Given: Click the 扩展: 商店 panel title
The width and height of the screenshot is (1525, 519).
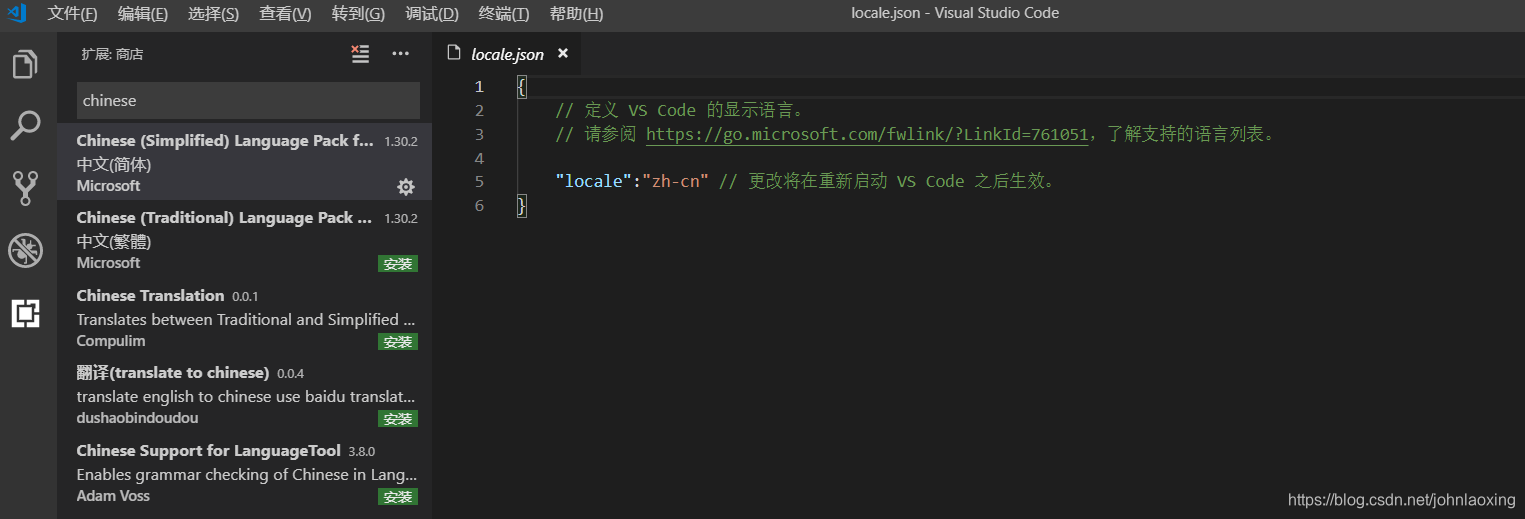Looking at the screenshot, I should [x=112, y=54].
